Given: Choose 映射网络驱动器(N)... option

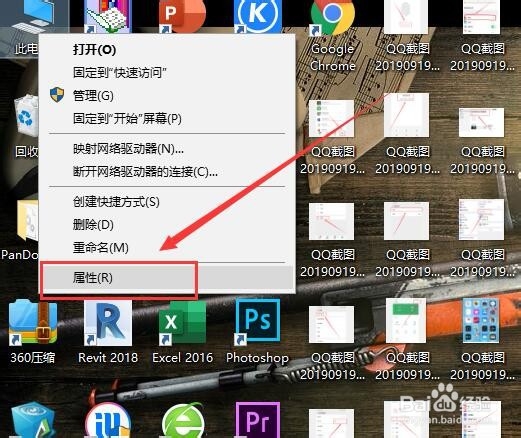Looking at the screenshot, I should (167, 149).
